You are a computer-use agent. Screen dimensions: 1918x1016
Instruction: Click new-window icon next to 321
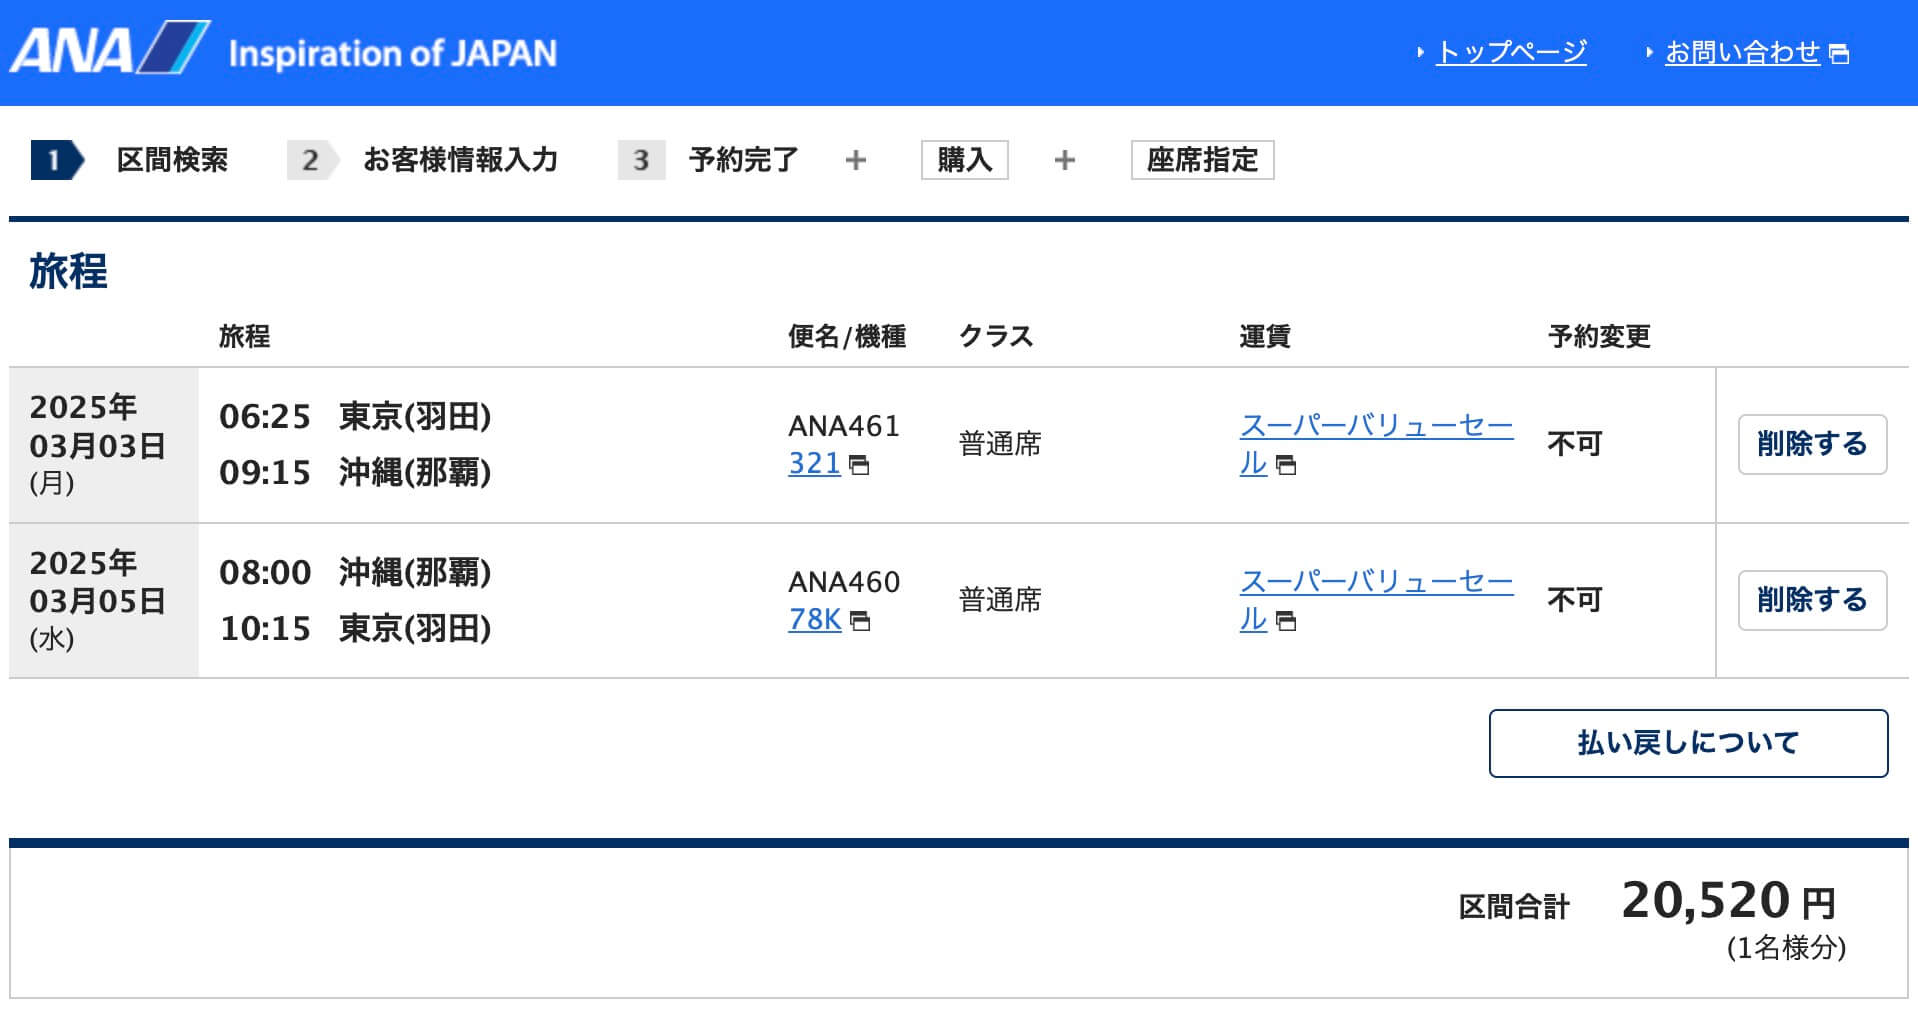[859, 465]
